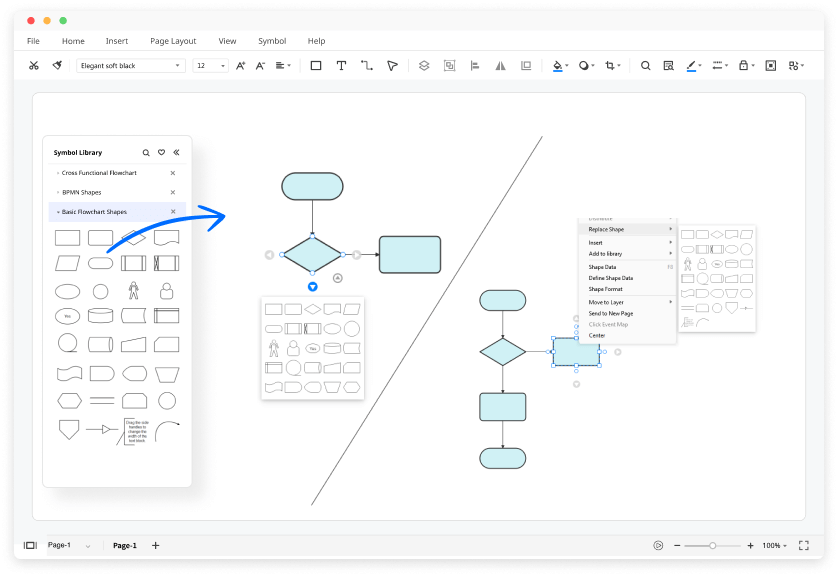Click the Fit to page icon
Screen dimensions: 838x576
coord(771,65)
